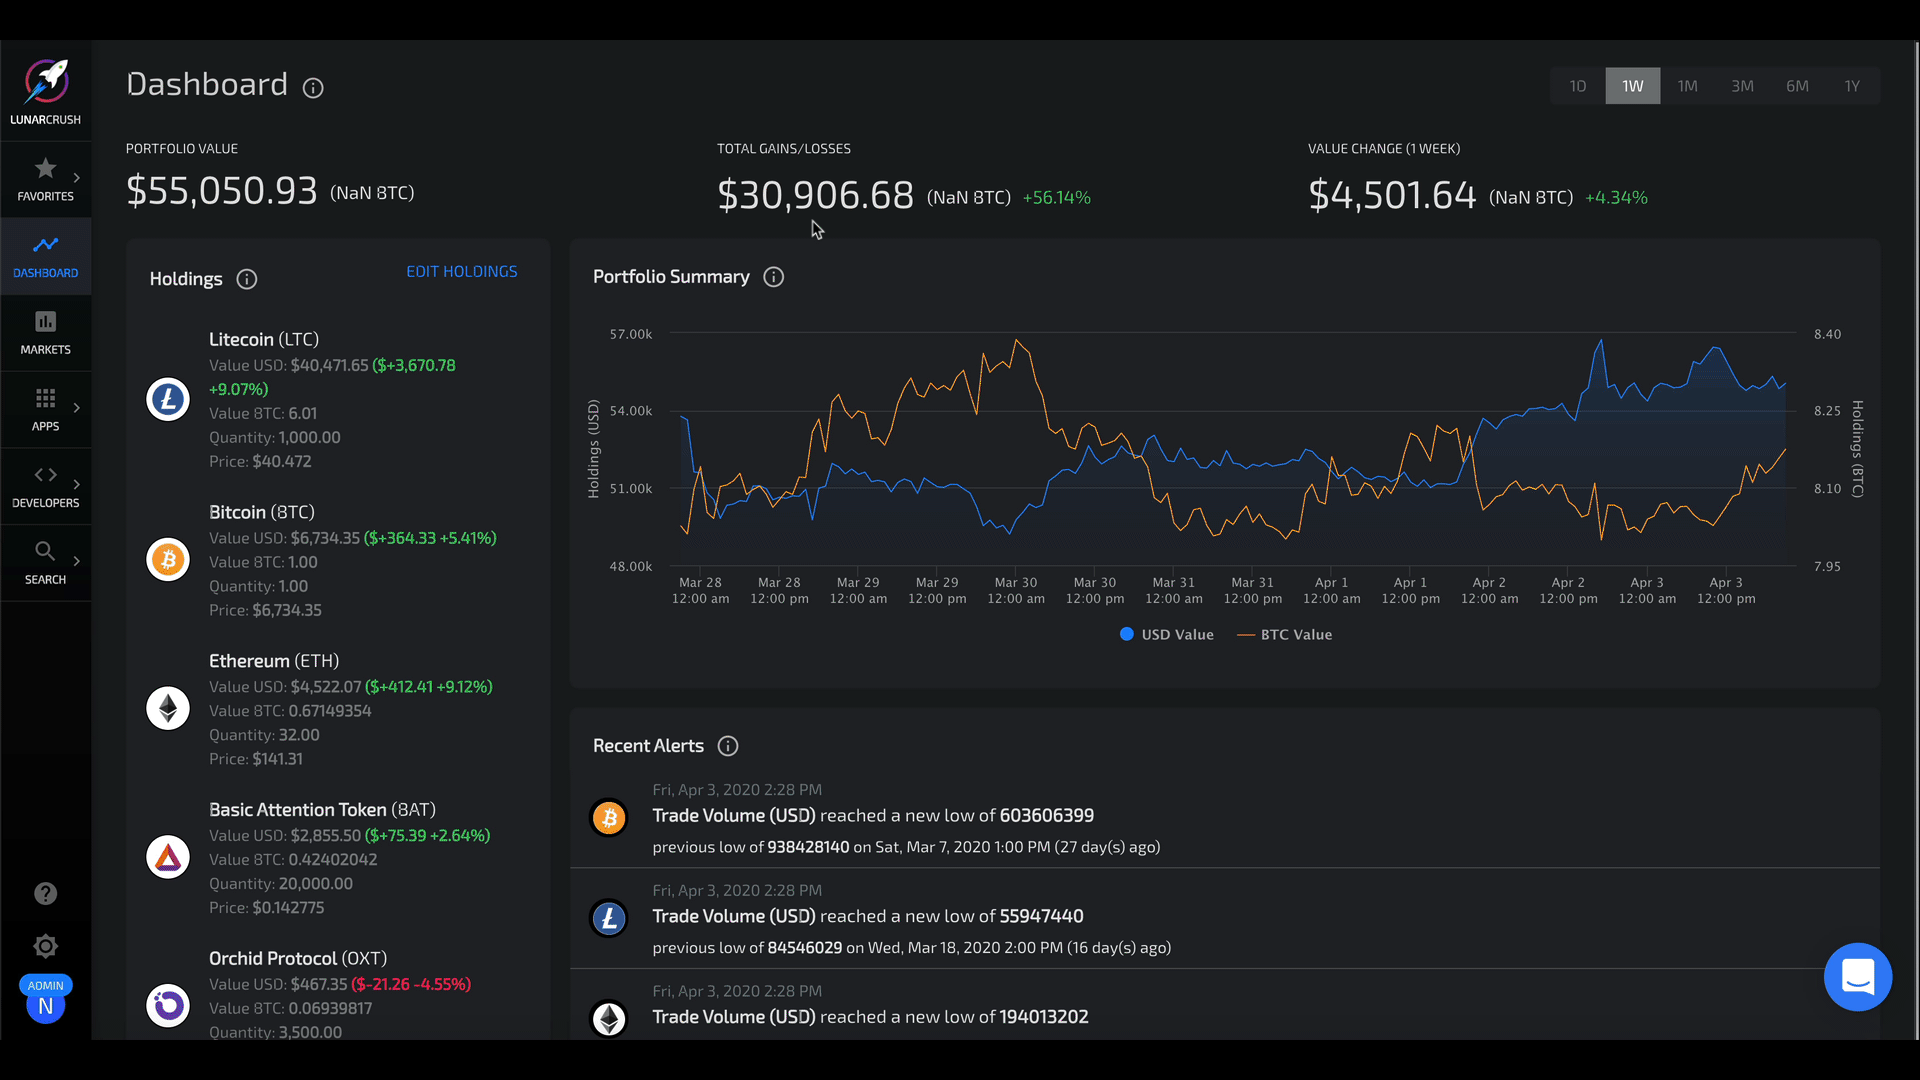
Task: Click Bitcoin Value USD $6,734.35 line
Action: (x=353, y=538)
